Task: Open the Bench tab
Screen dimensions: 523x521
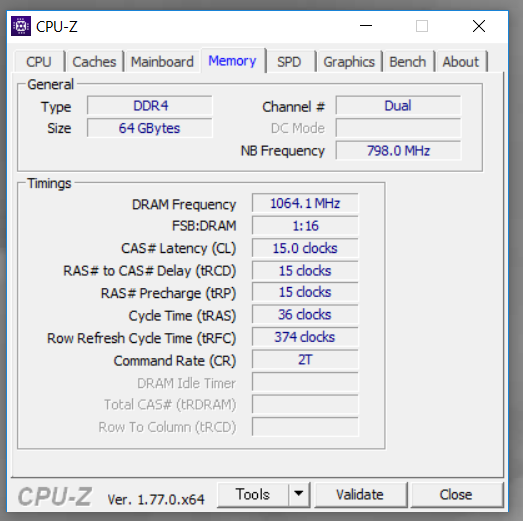Action: 408,62
